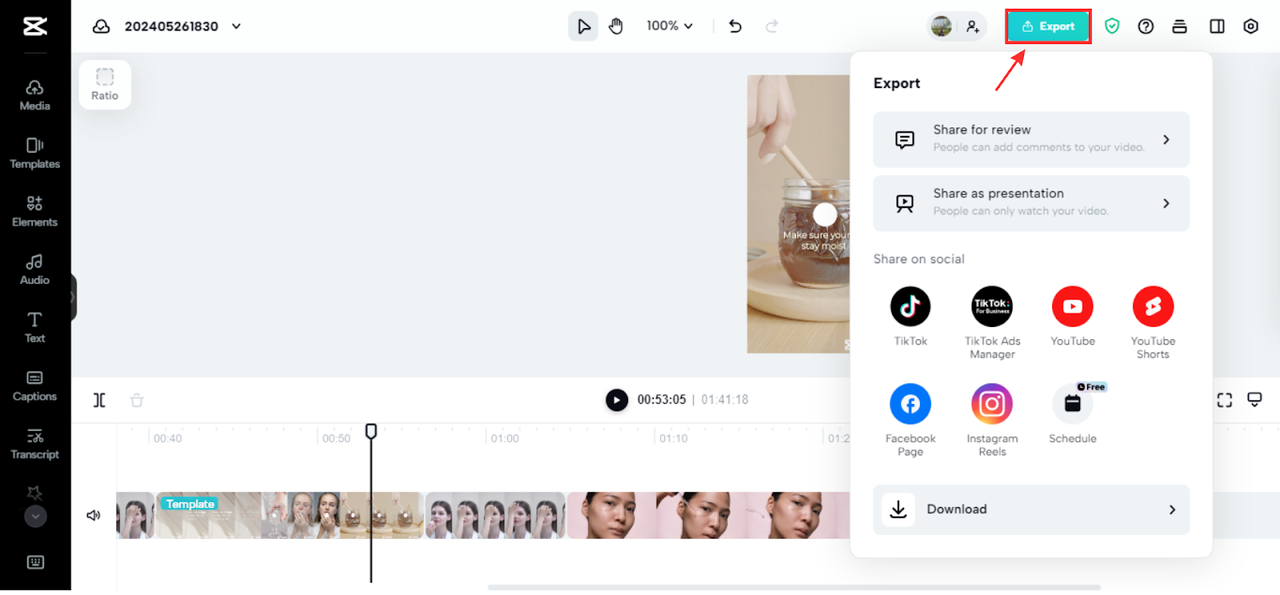Viewport: 1280px width, 595px height.
Task: Expand the Share for review chevron
Action: tap(1166, 139)
